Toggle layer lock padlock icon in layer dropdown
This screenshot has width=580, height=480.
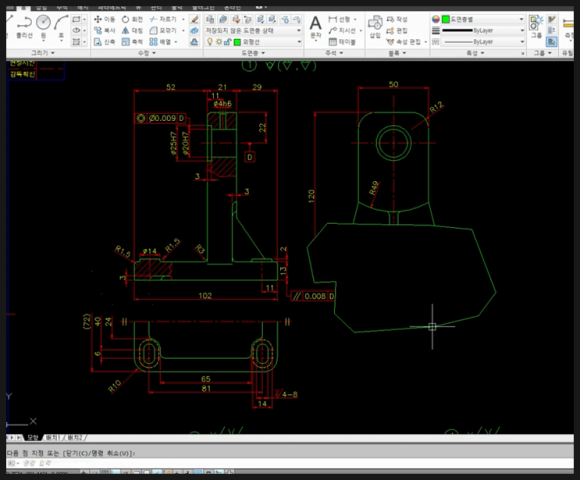pos(227,42)
